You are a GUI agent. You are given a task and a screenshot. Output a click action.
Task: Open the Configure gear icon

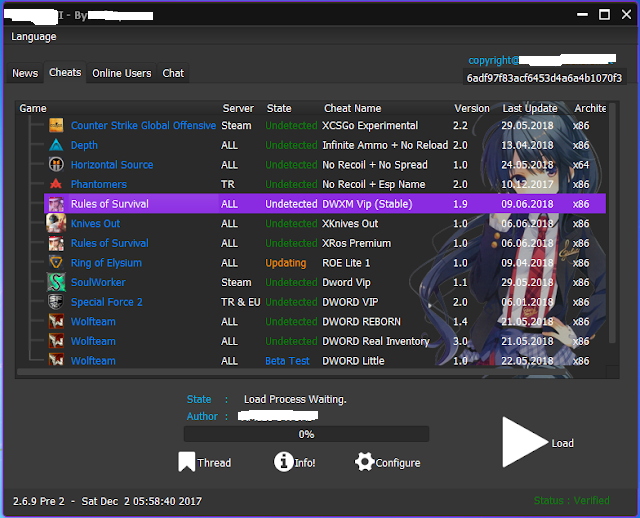(364, 462)
